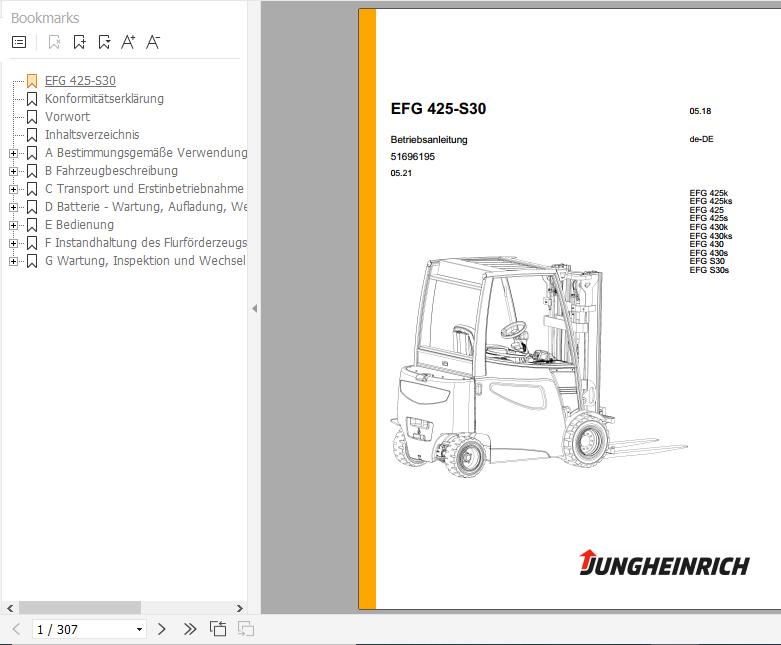Open the bookmark options list menu icon
Viewport: 781px width, 645px height.
19,42
